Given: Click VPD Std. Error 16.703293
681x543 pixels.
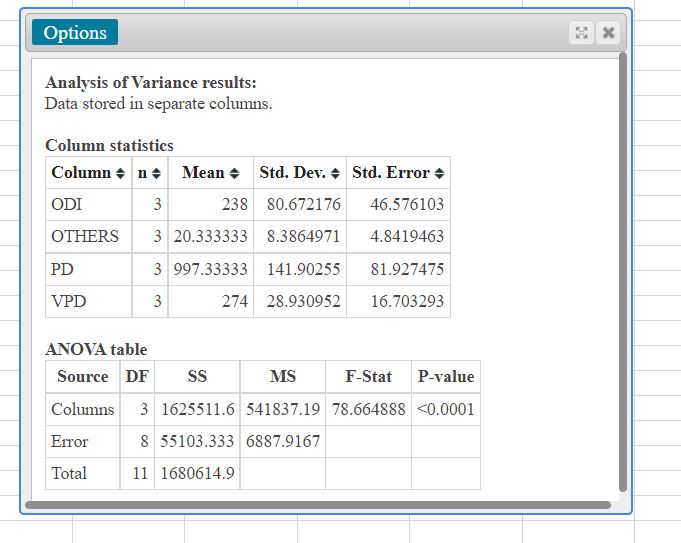Looking at the screenshot, I should 407,301.
